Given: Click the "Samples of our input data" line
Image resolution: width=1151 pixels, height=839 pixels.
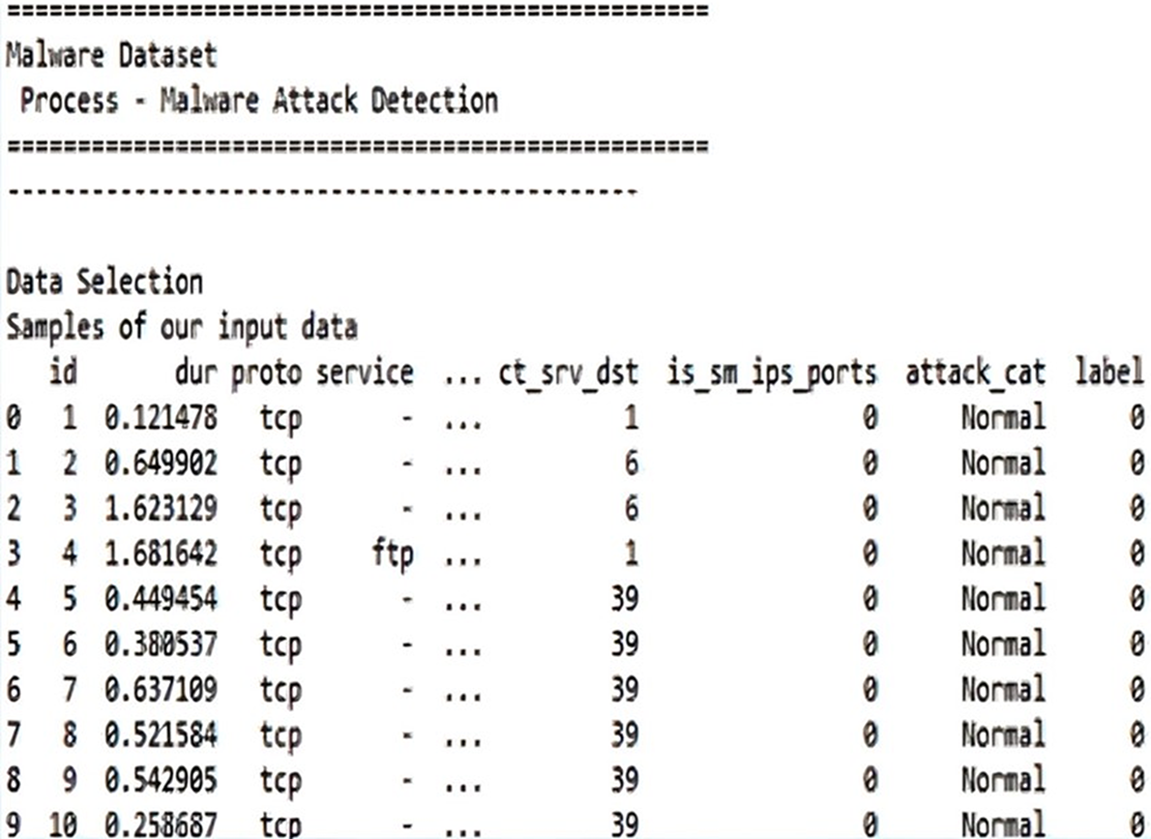Looking at the screenshot, I should pos(182,327).
